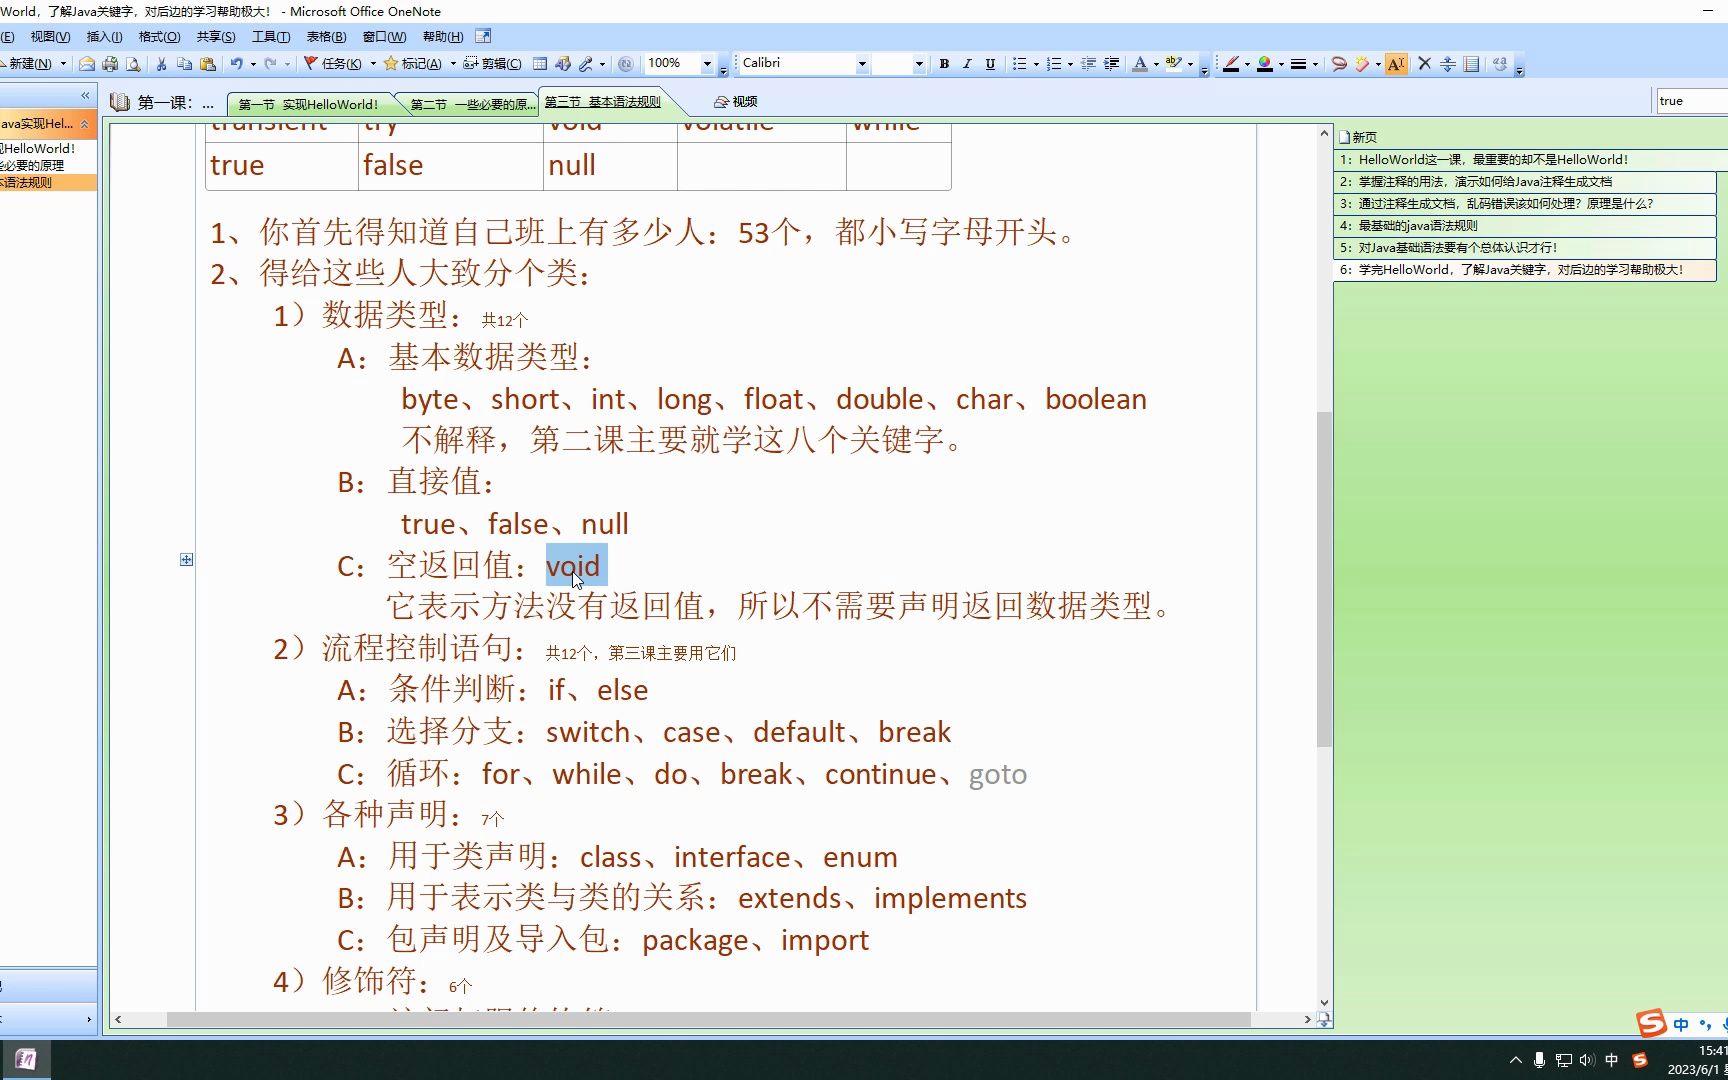Screen dimensions: 1728x1080
Task: Open the font size dropdown
Action: 919,64
